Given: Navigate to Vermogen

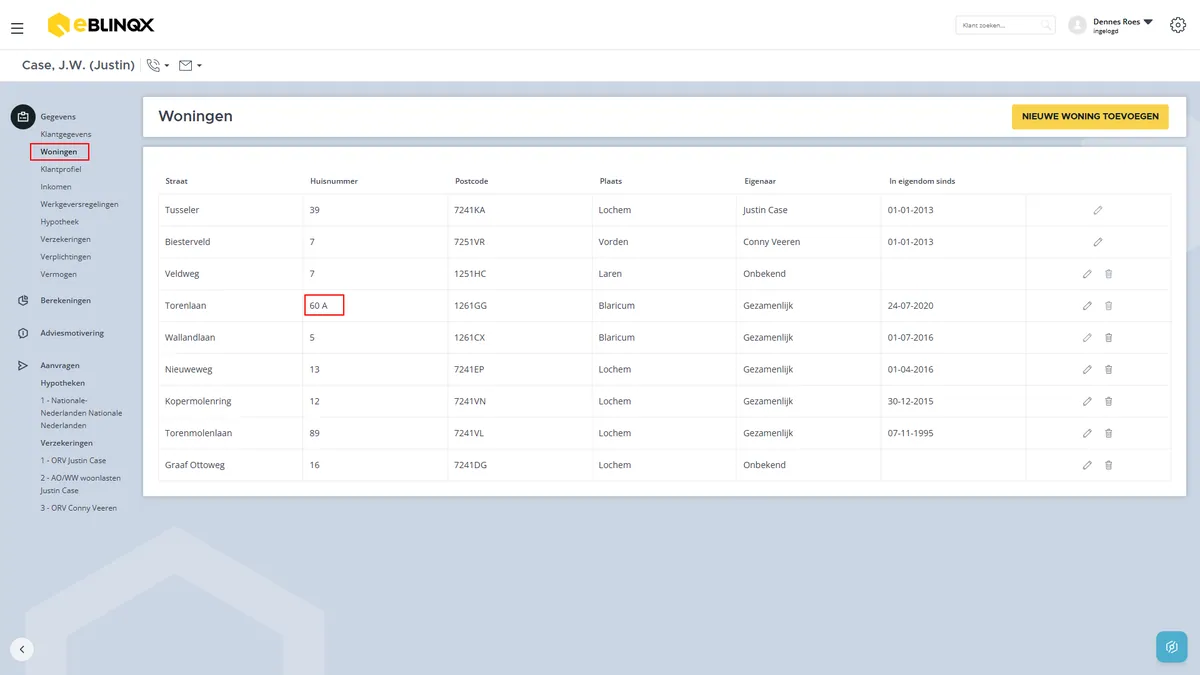Looking at the screenshot, I should pos(58,274).
